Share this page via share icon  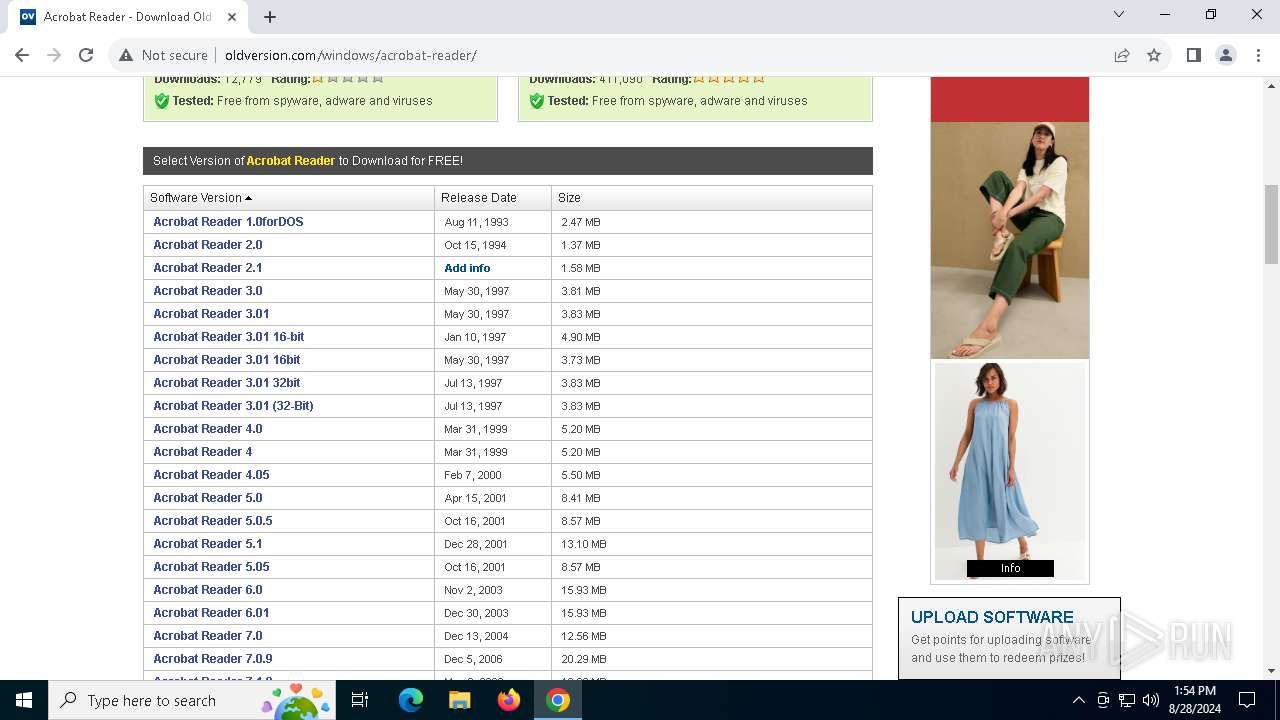[x=1122, y=55]
